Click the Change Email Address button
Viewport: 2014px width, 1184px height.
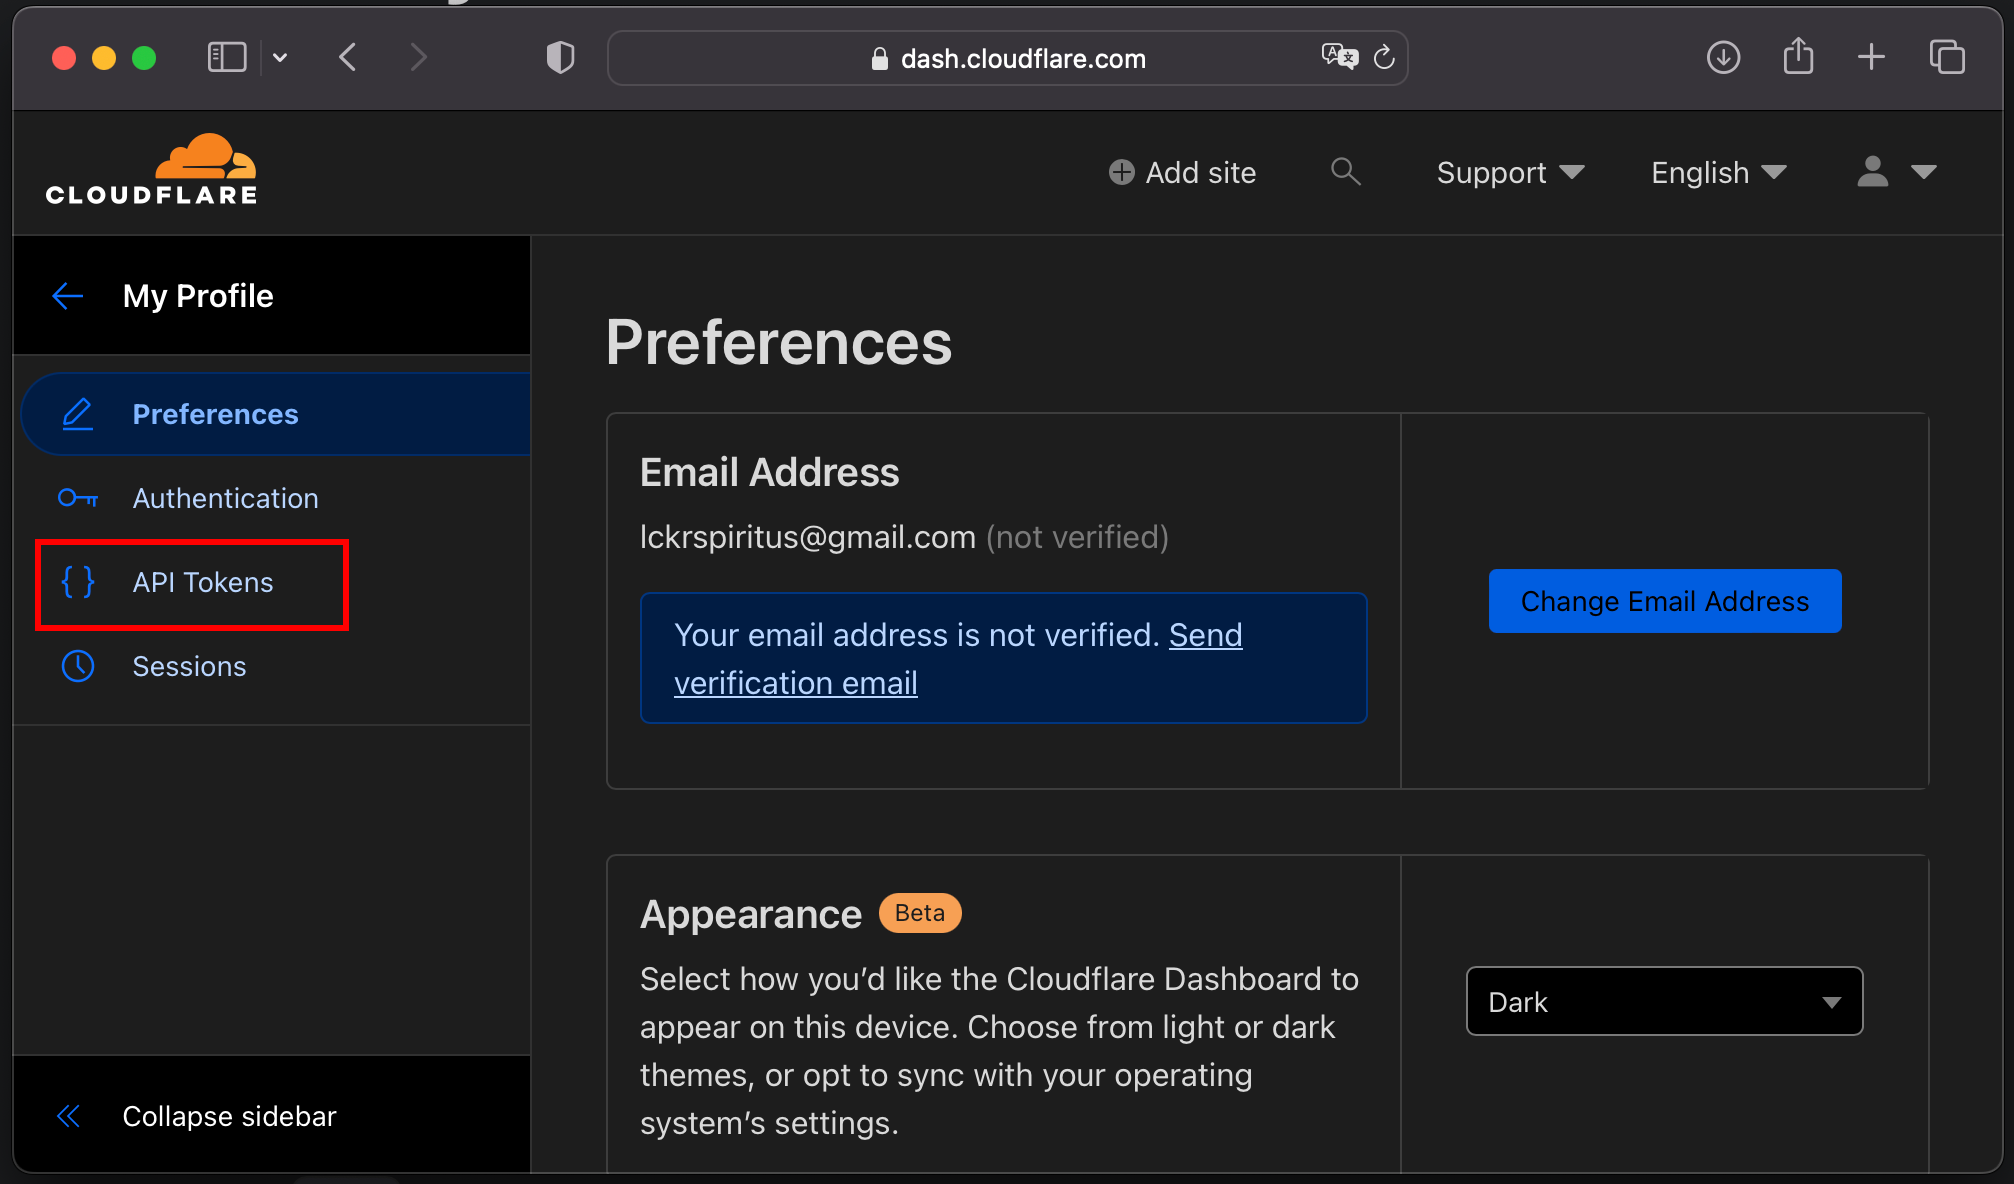tap(1663, 600)
